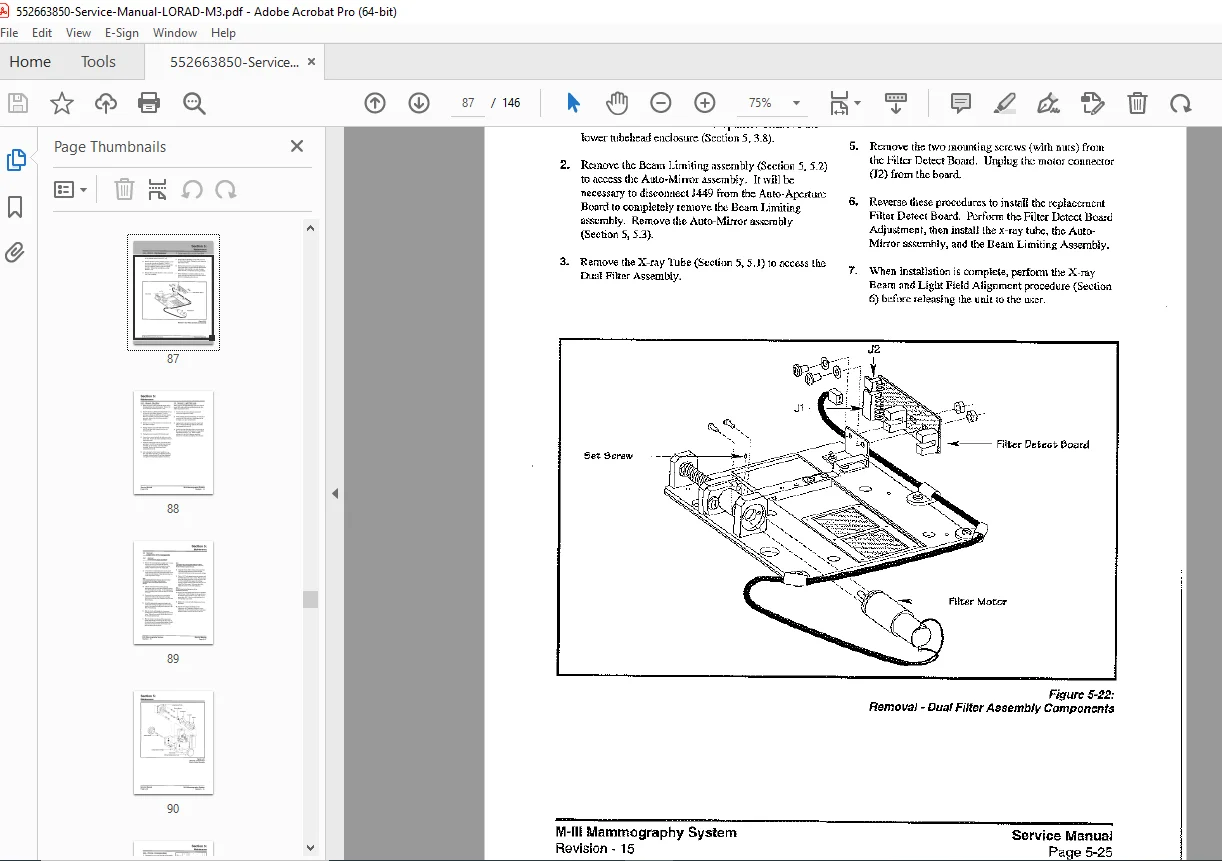Open the E-Sign menu
1222x861 pixels.
tap(122, 33)
